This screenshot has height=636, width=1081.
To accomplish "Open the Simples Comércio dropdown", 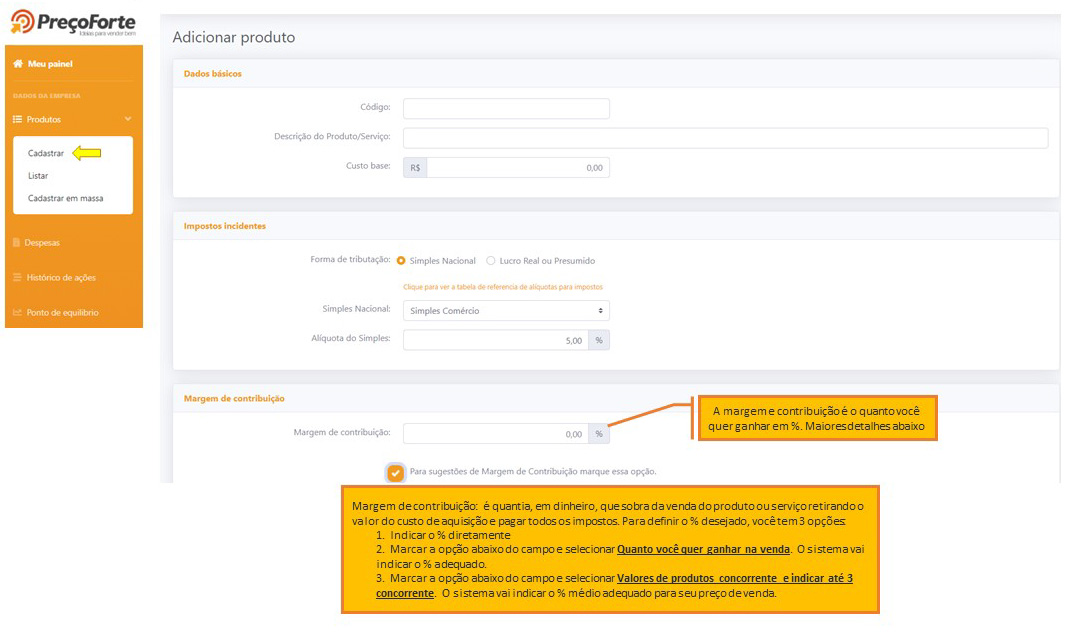I will 506,311.
